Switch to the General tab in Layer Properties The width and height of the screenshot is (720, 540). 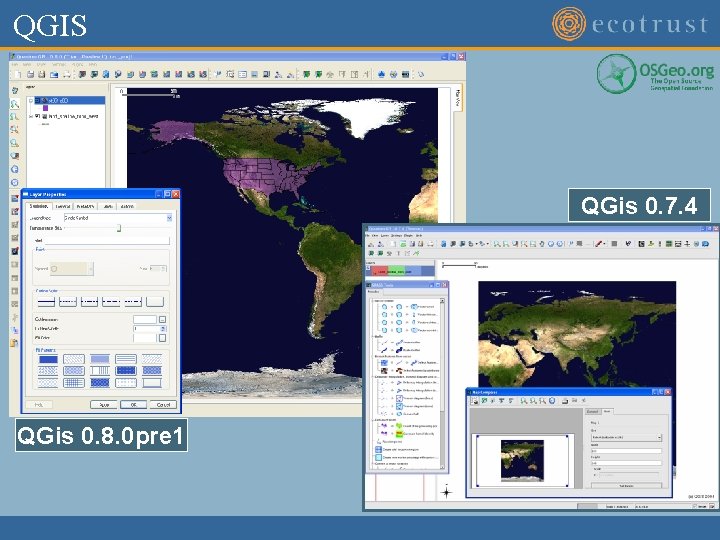coord(63,207)
